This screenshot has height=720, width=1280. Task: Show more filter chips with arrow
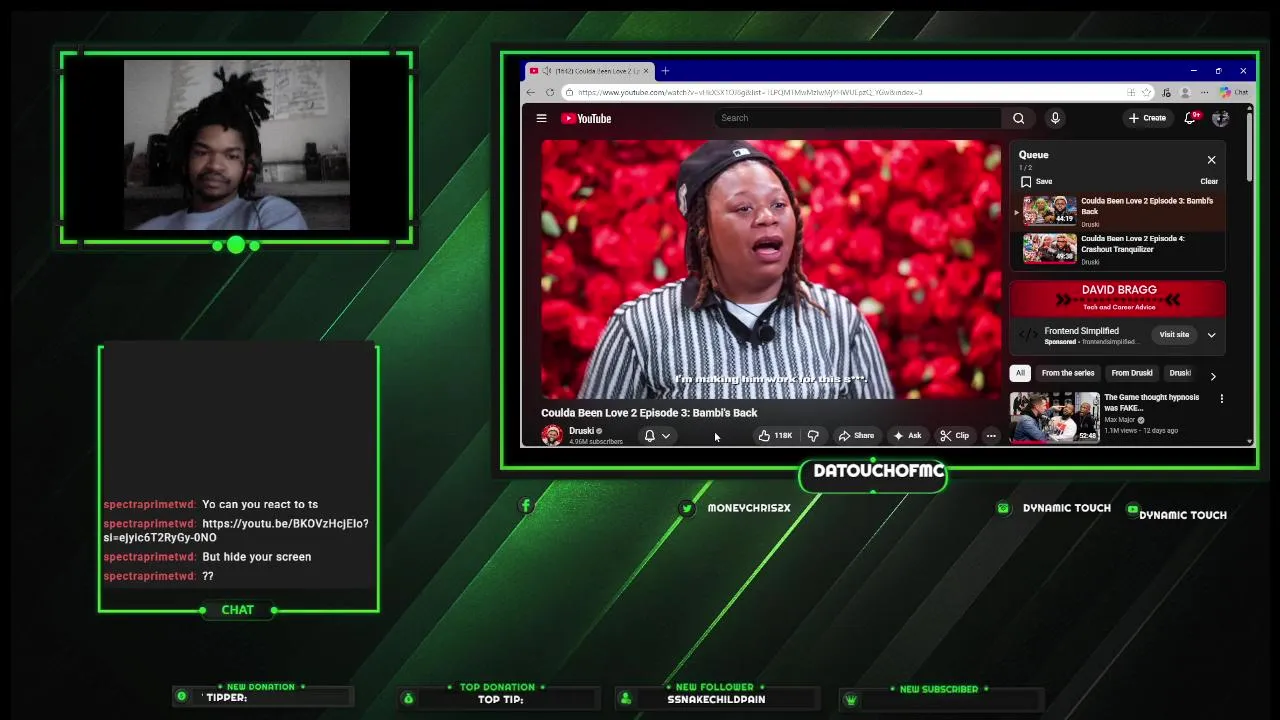click(x=1213, y=376)
